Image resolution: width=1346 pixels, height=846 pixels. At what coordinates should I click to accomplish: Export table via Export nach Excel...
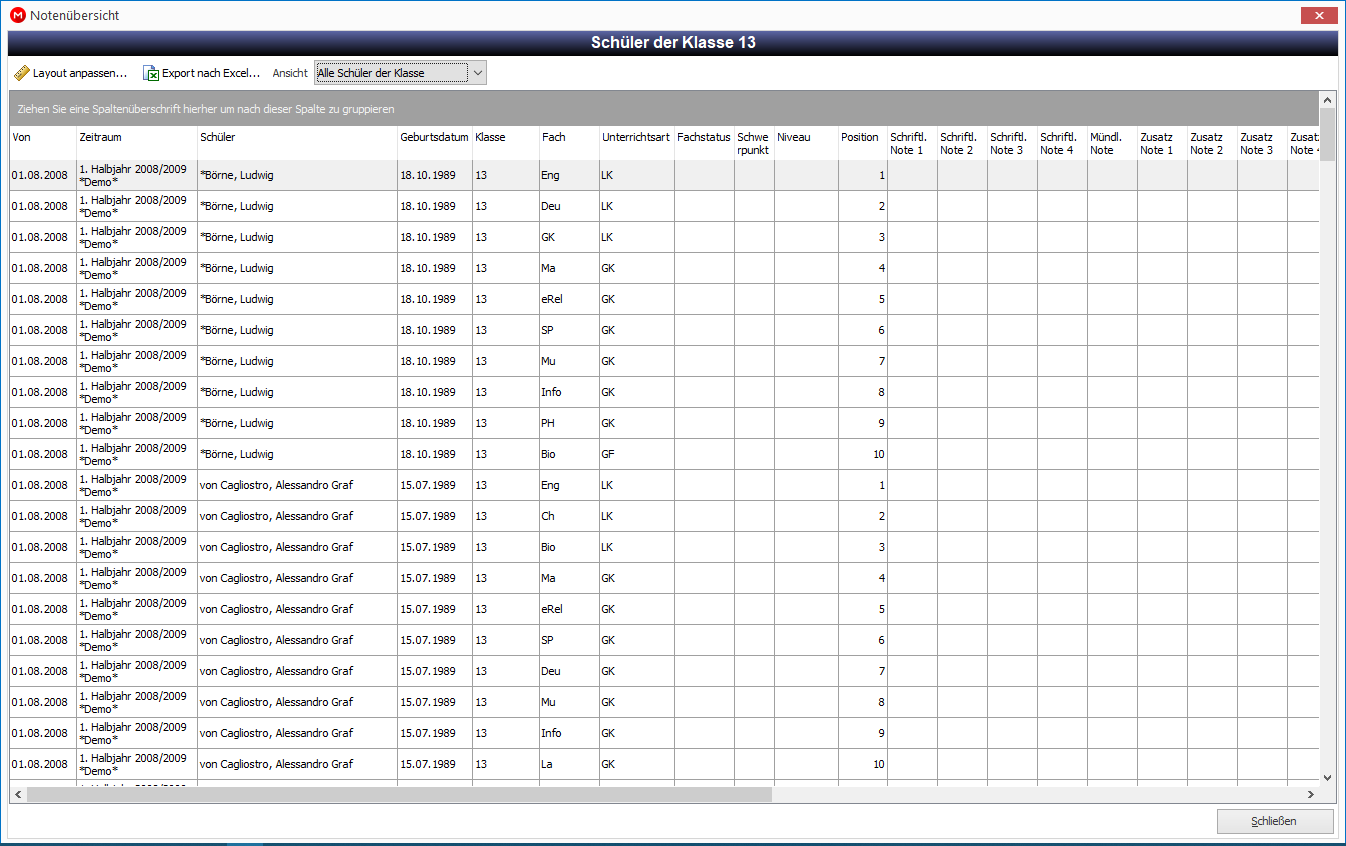[202, 73]
